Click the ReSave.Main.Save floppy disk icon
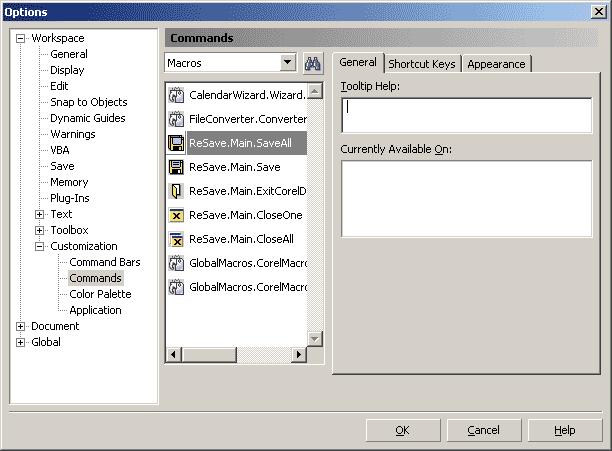This screenshot has width=612, height=451. 176,167
